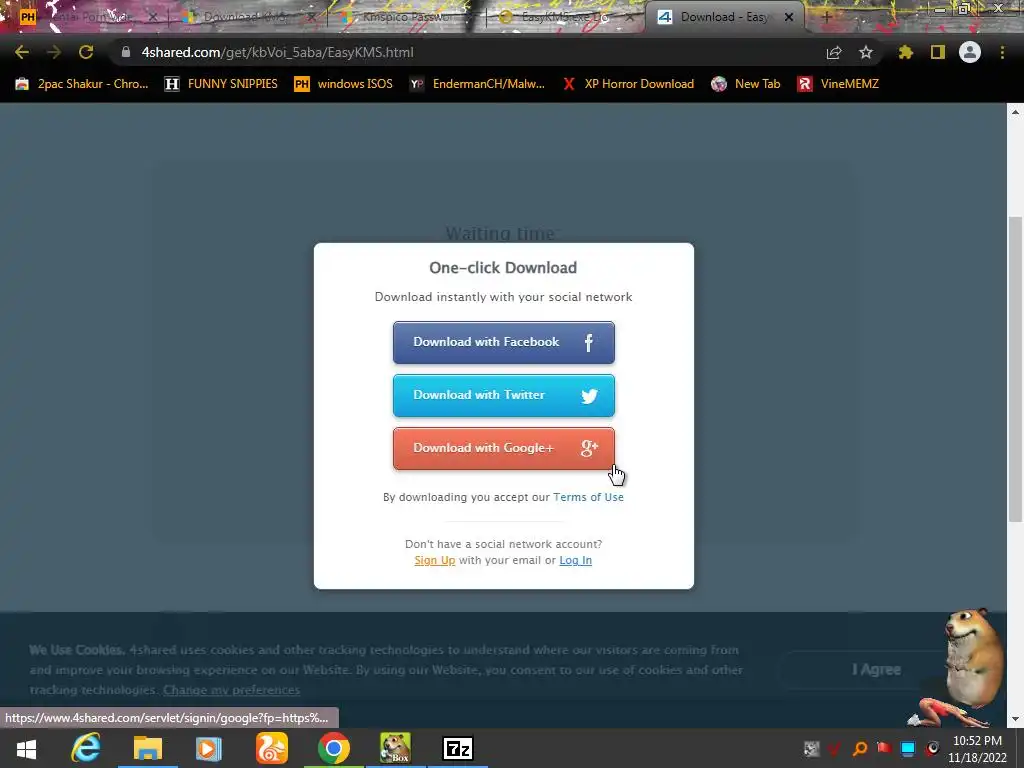
Task: Open the Windows Start menu
Action: click(26, 749)
